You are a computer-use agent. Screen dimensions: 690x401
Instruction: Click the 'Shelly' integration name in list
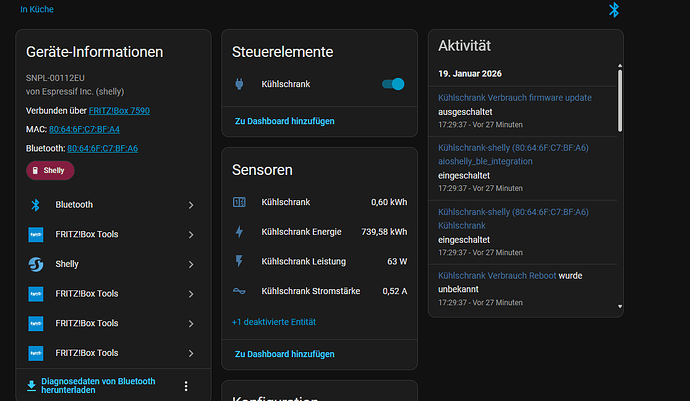(x=67, y=264)
